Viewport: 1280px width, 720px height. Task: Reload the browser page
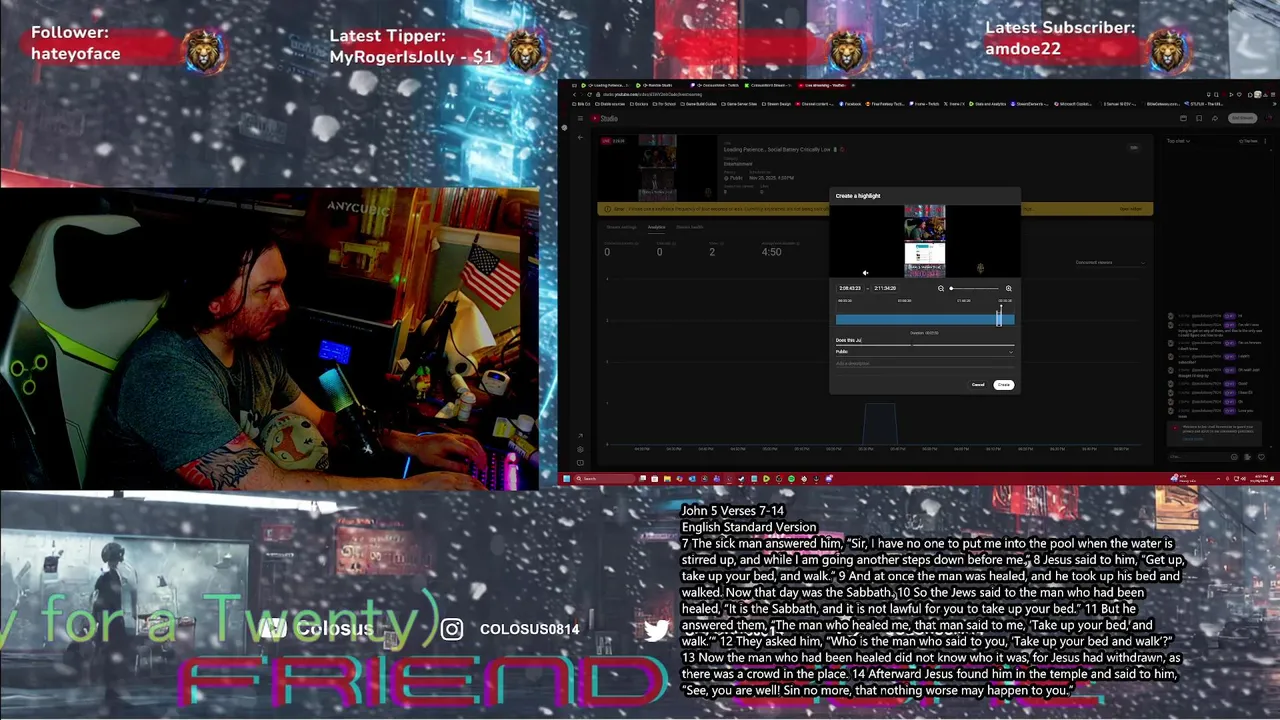[x=589, y=94]
